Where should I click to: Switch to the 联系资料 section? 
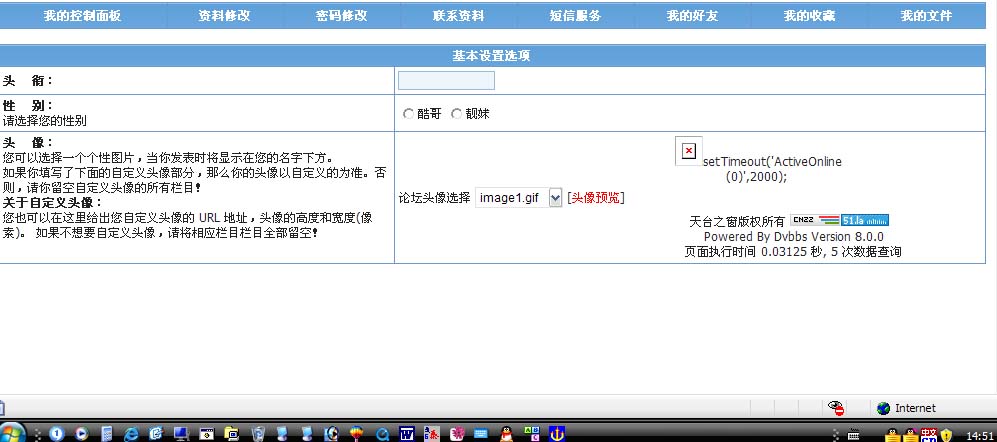pyautogui.click(x=458, y=16)
